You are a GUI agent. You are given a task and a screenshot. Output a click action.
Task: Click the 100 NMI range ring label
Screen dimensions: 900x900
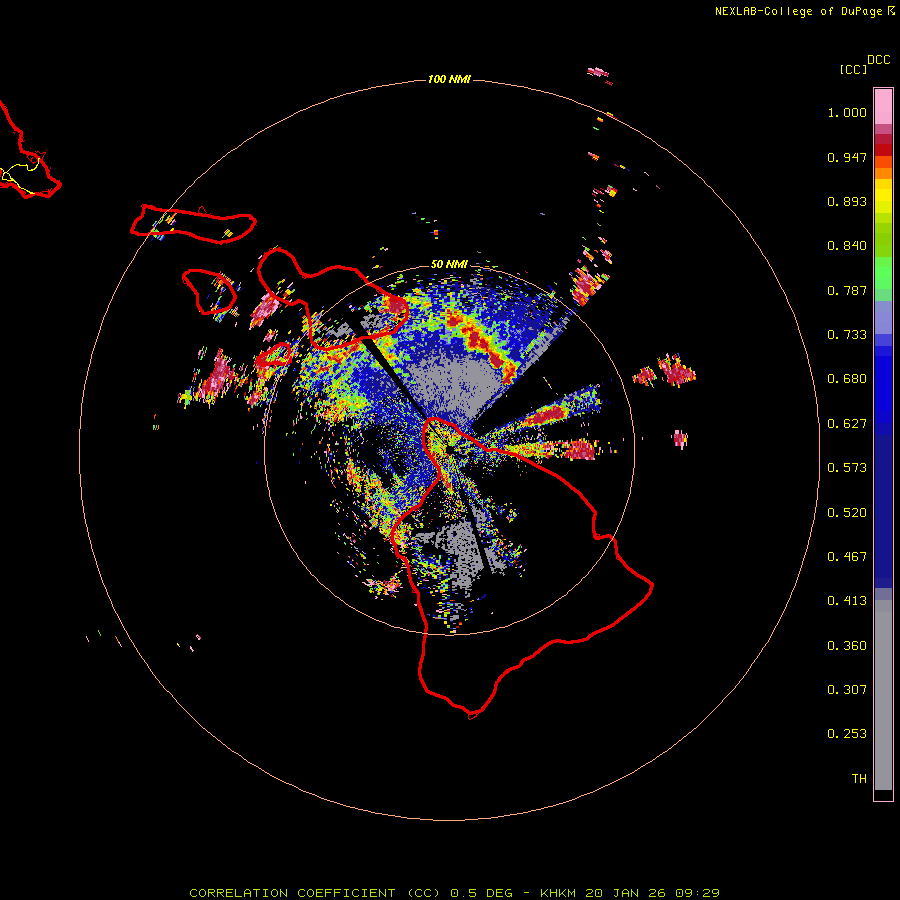pos(449,79)
